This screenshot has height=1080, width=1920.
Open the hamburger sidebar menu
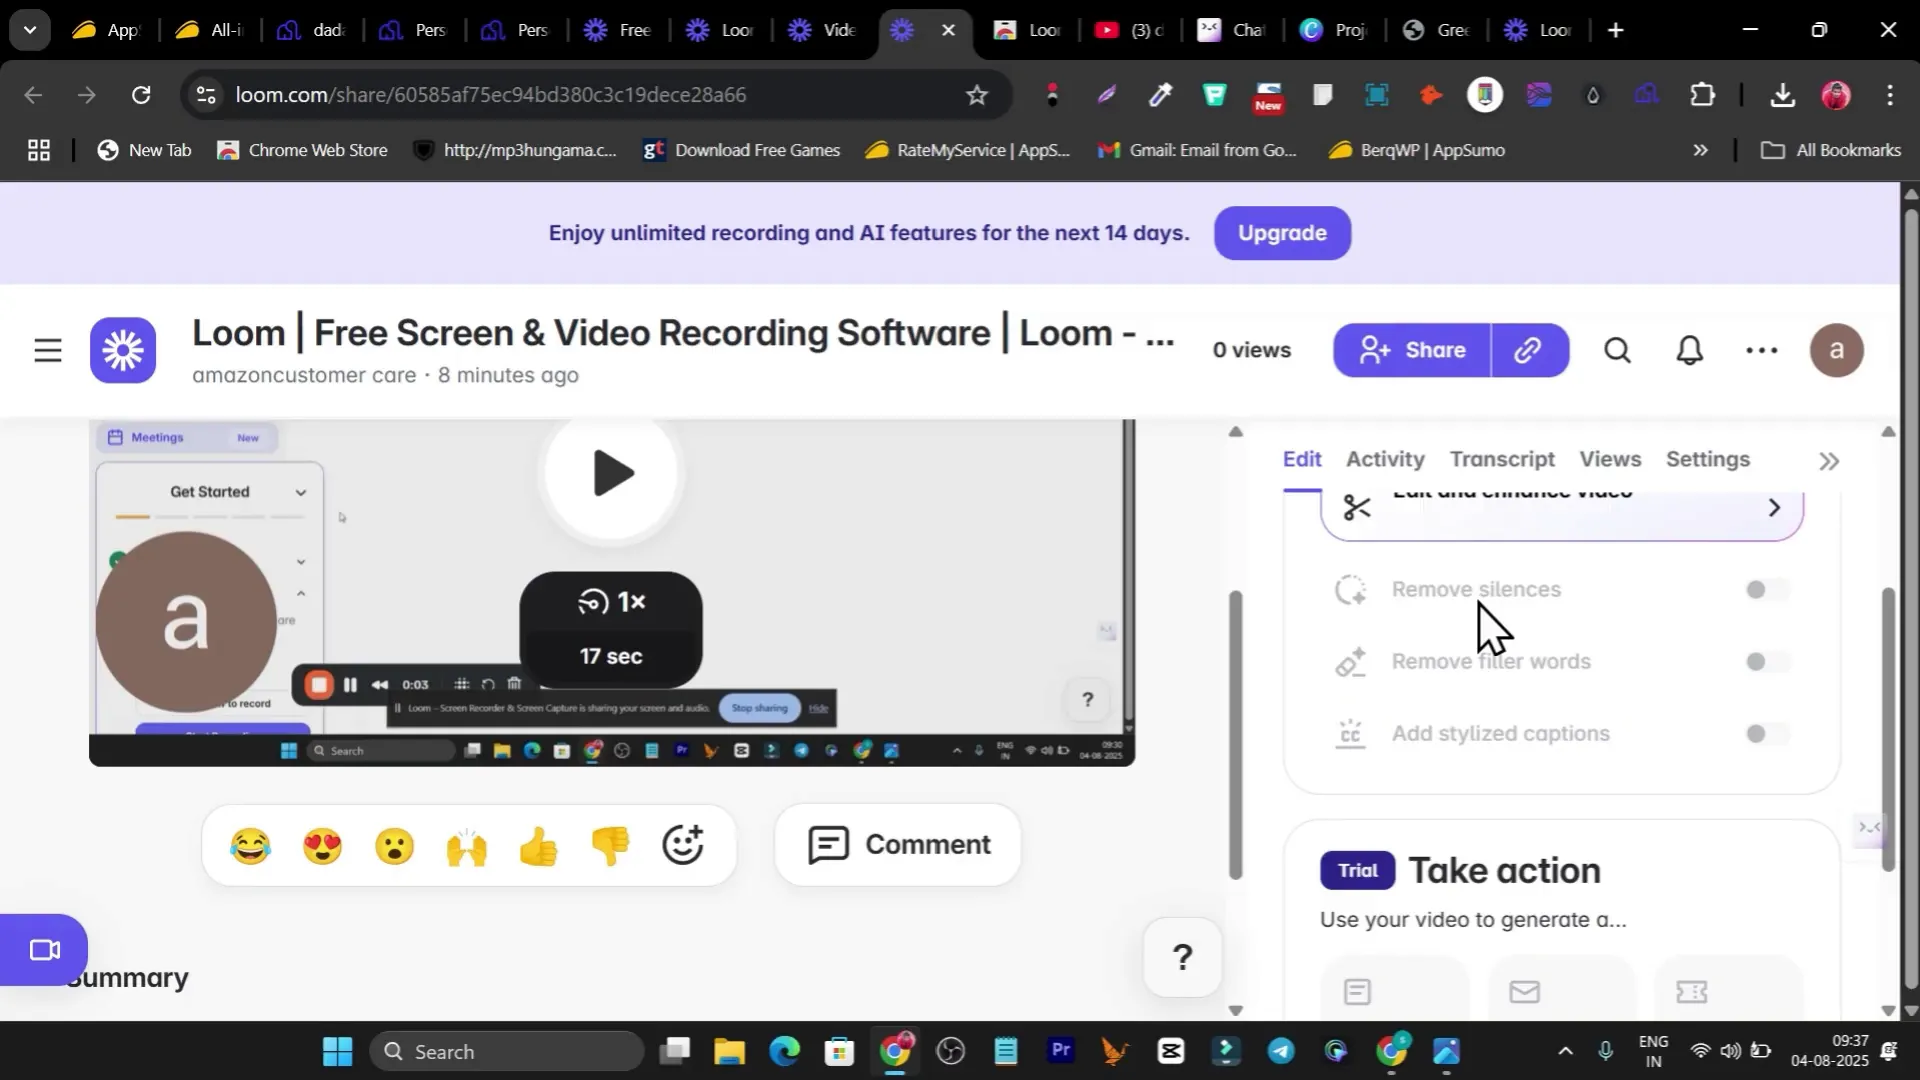(x=48, y=350)
